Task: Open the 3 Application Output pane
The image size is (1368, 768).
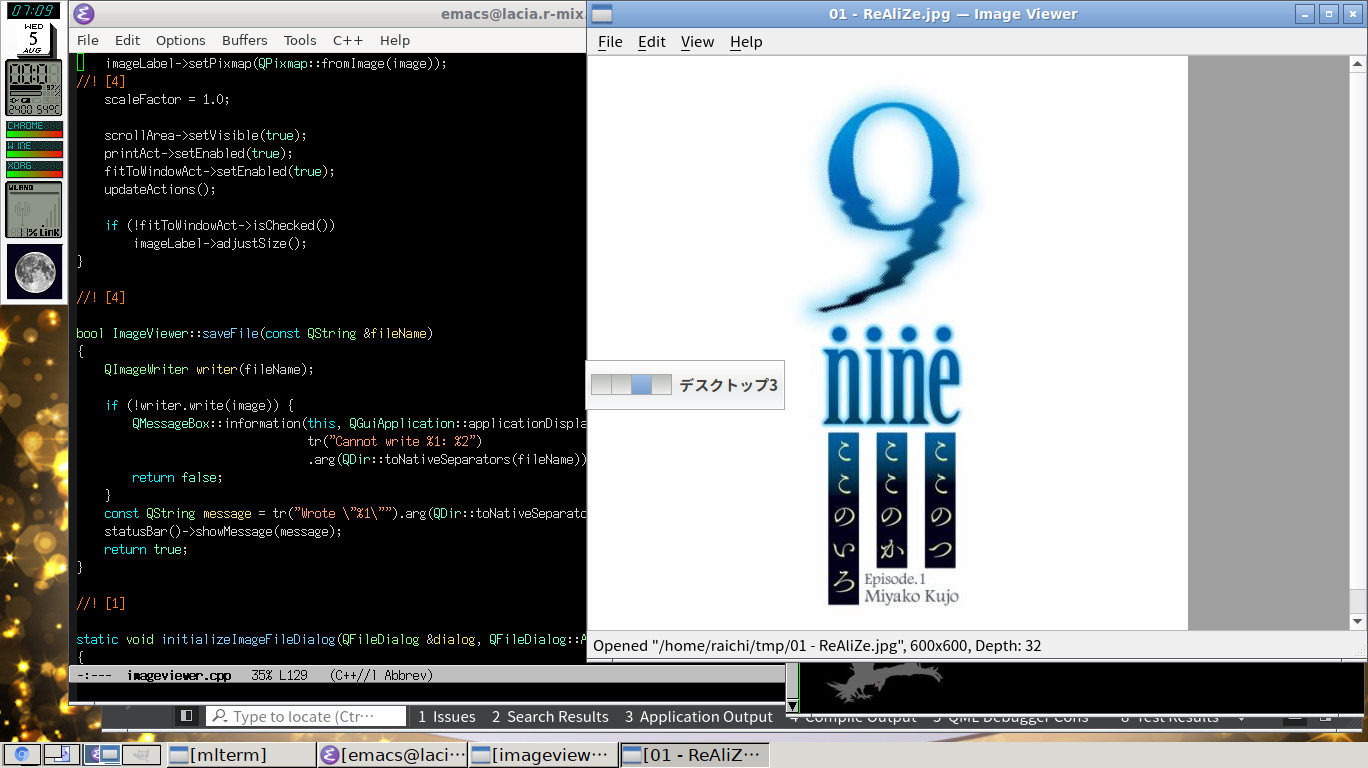Action: point(699,716)
